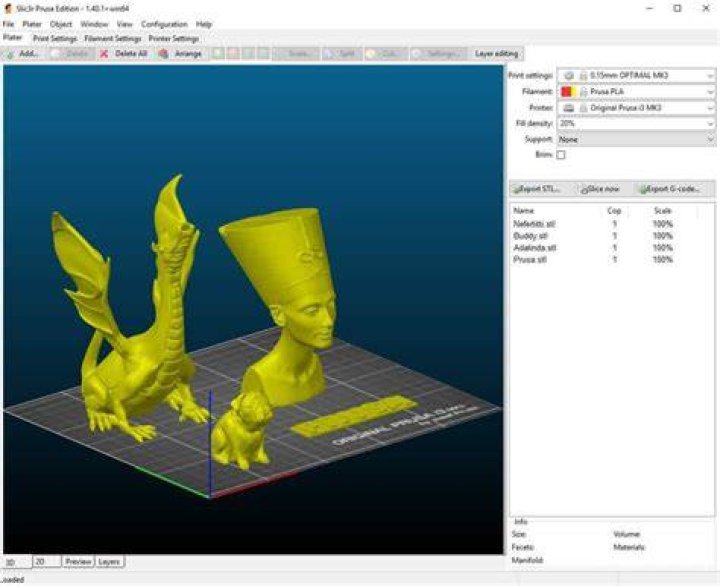Click the flat Prusa nameplate model on bed
Image resolution: width=720 pixels, height=586 pixels.
click(x=354, y=416)
